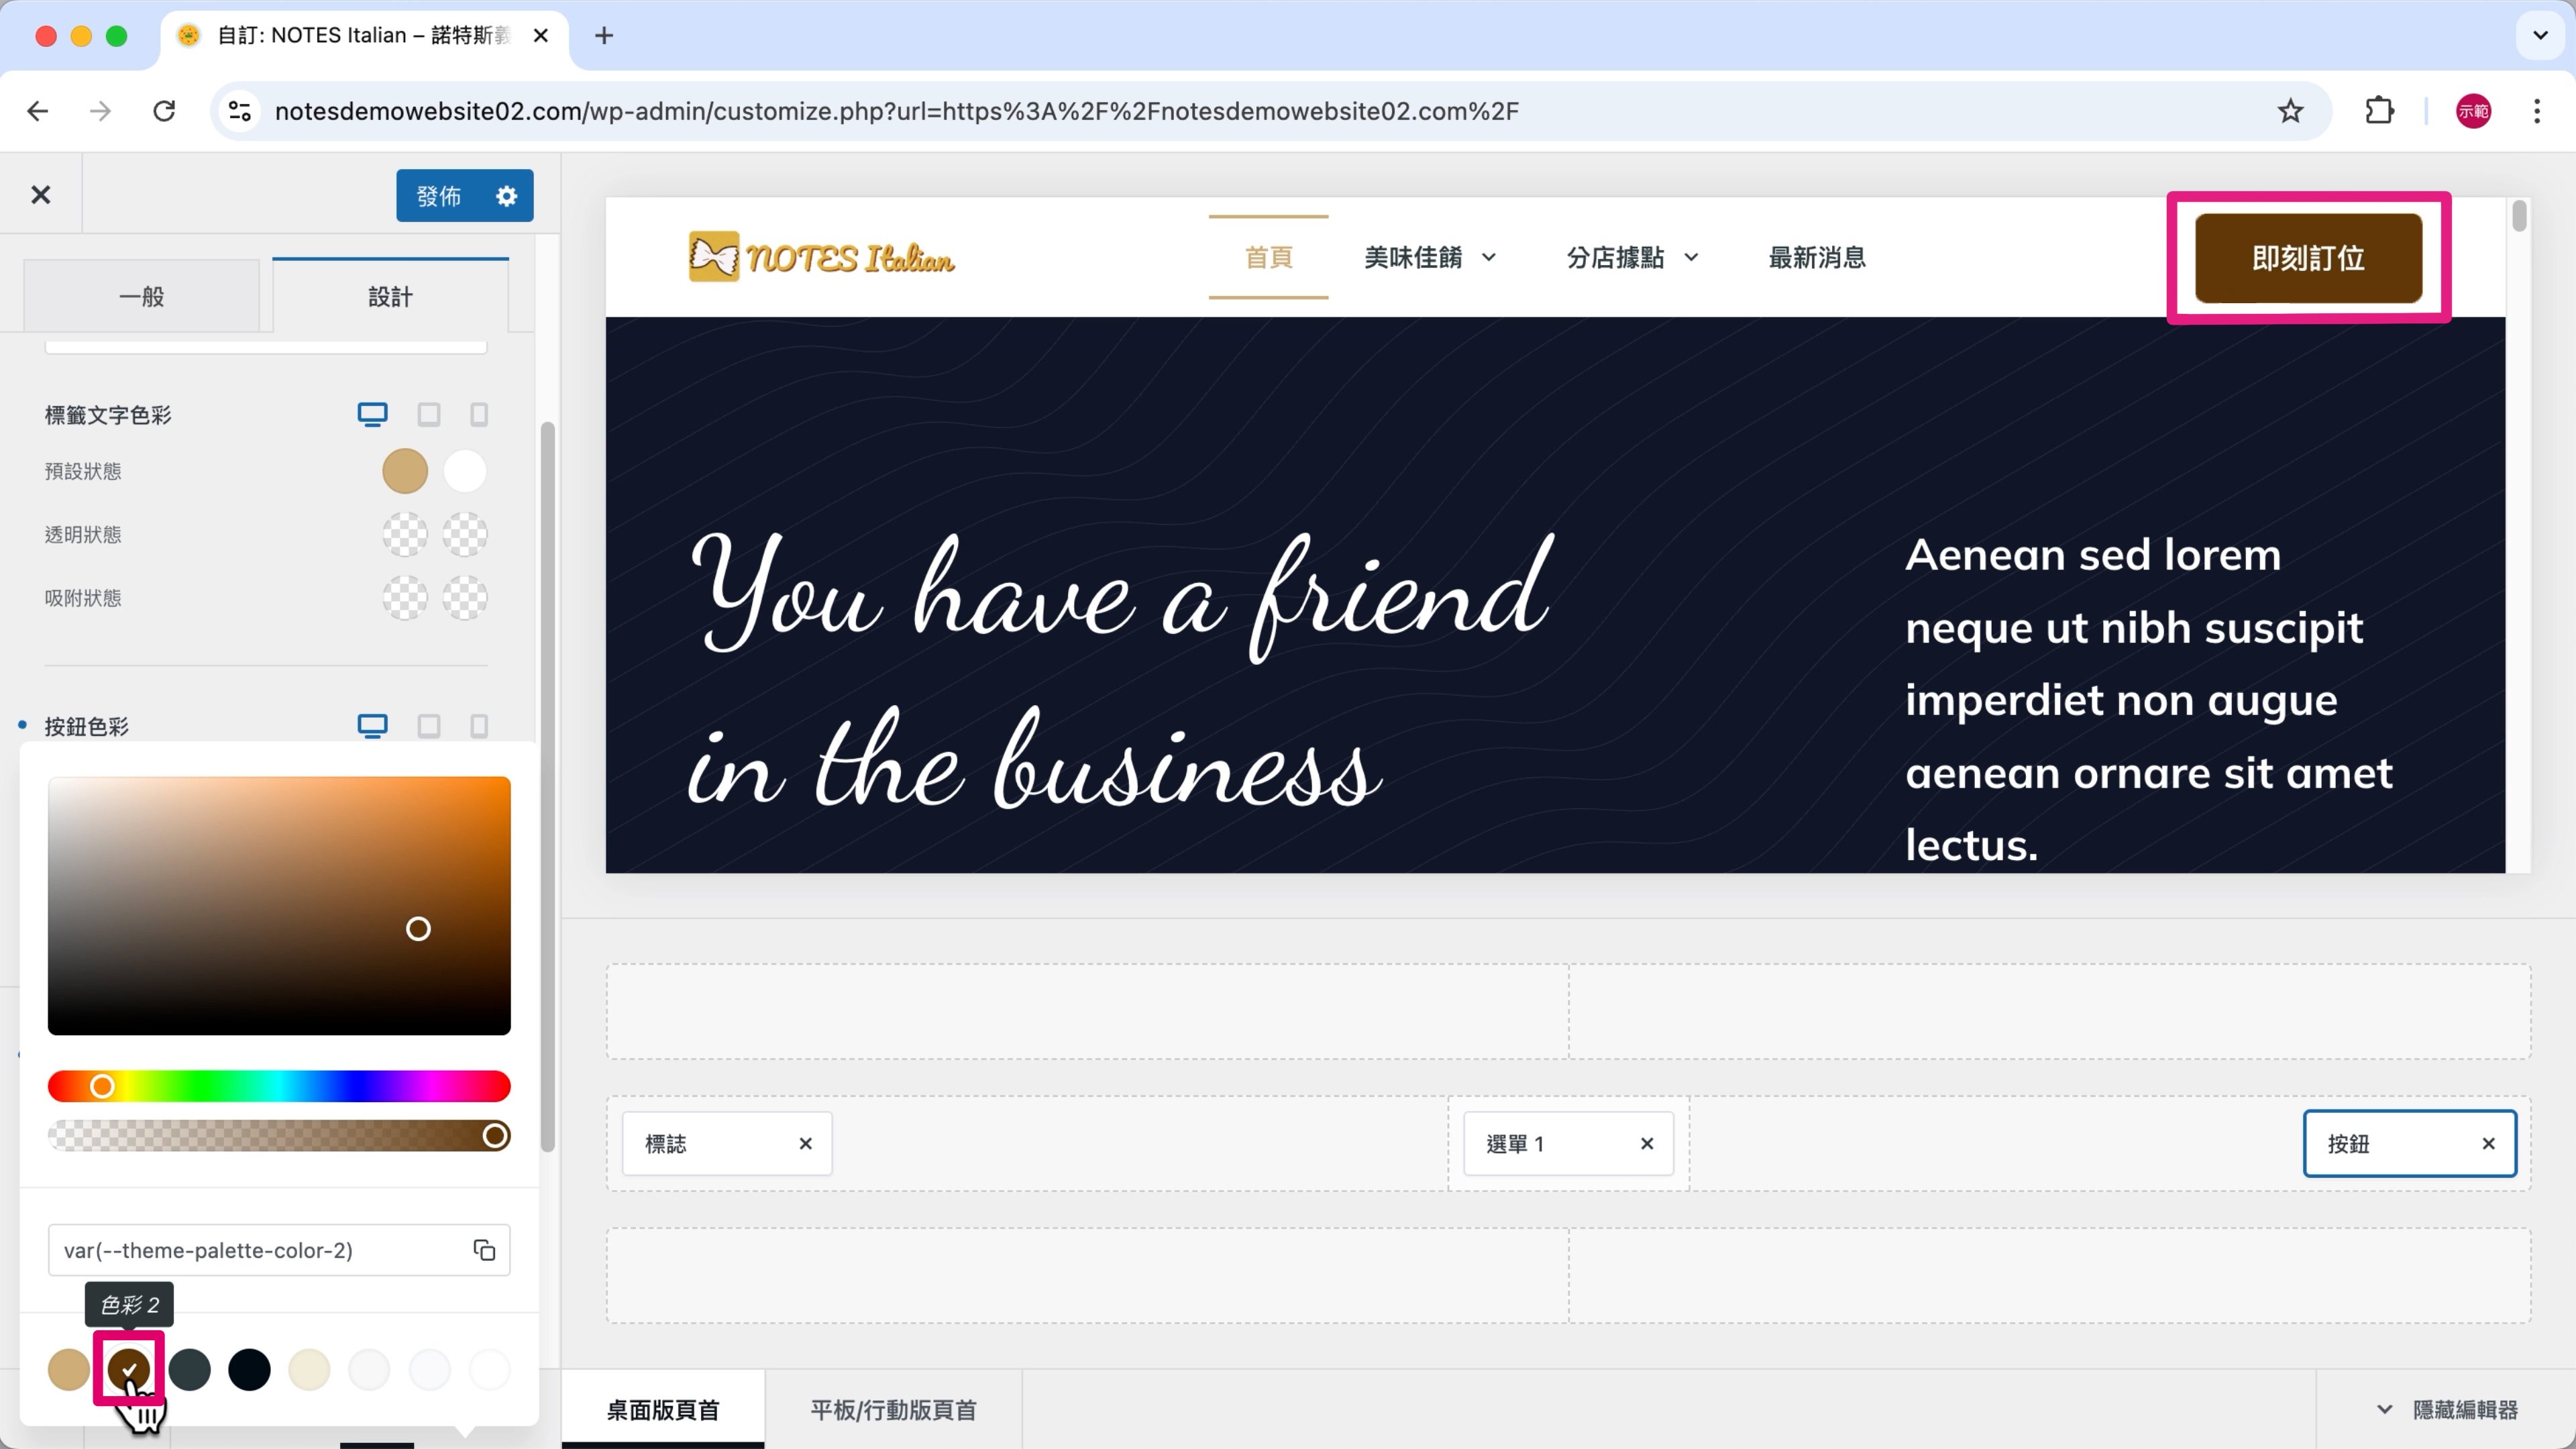This screenshot has width=2576, height=1449.
Task: Bookmark this page with the star icon
Action: click(2290, 111)
